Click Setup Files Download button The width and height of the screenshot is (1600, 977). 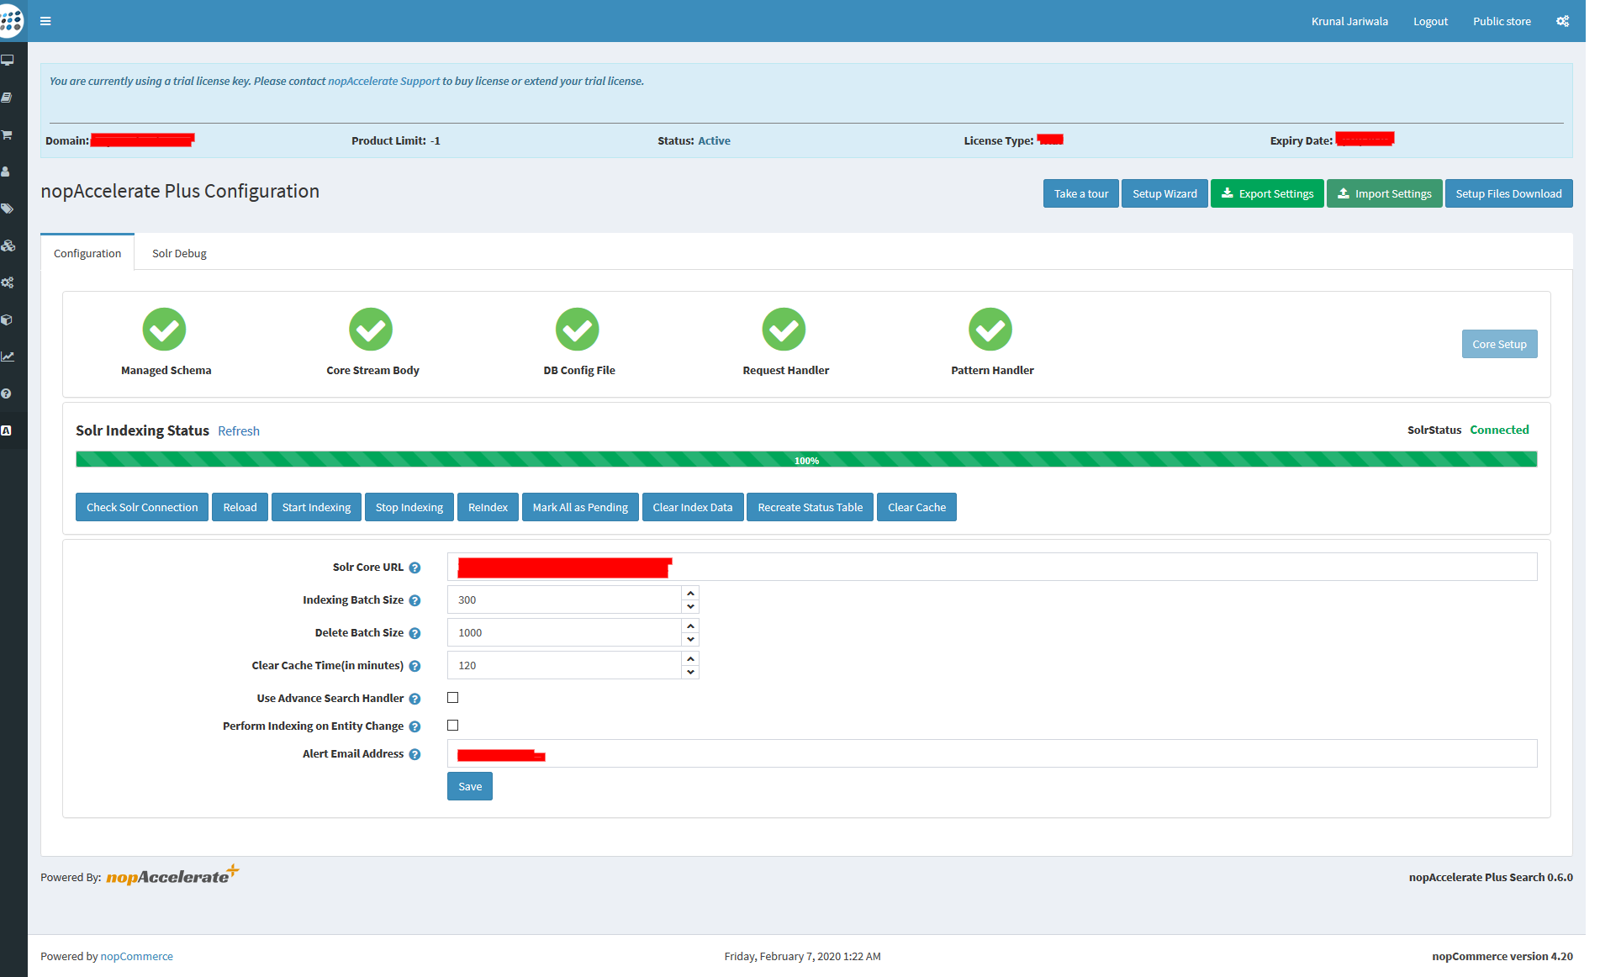click(1509, 194)
